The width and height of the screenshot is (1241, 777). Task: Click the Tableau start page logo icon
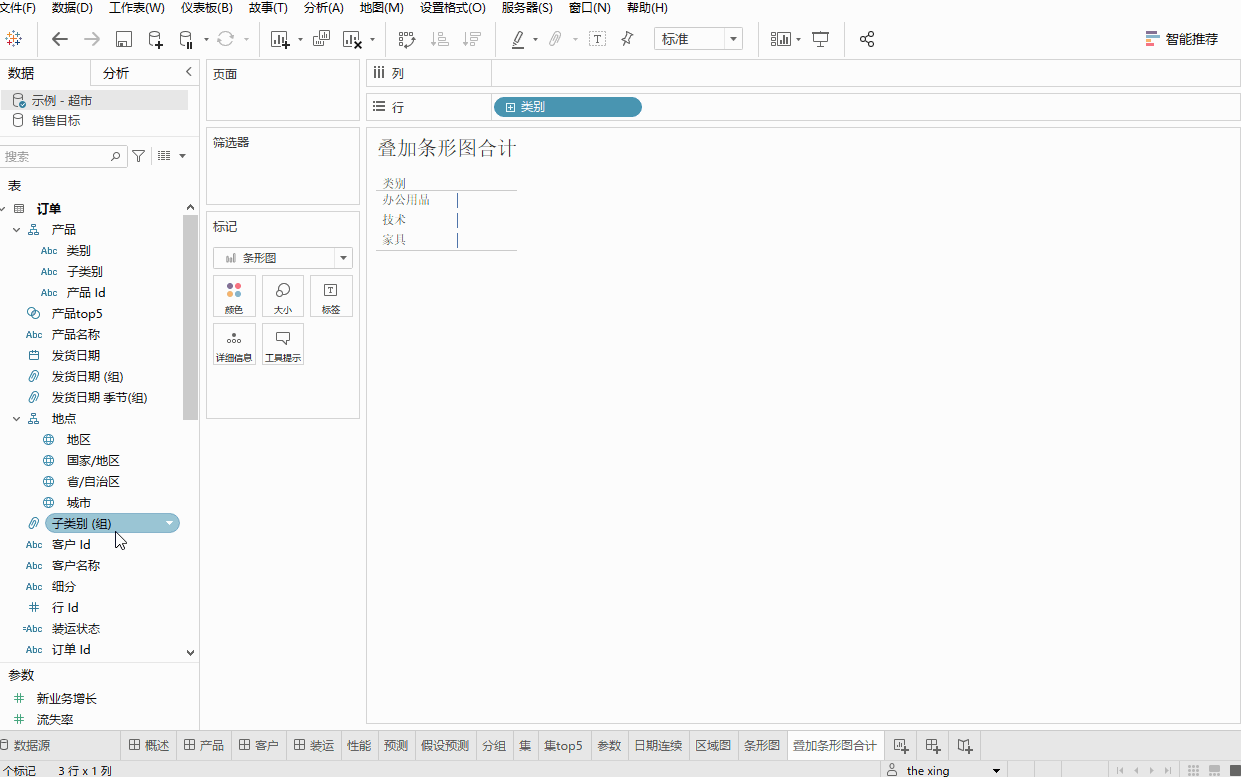[14, 39]
